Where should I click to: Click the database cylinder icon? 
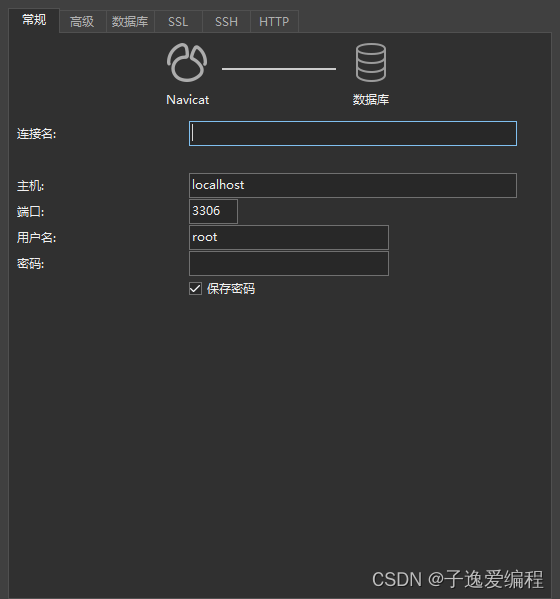click(371, 62)
